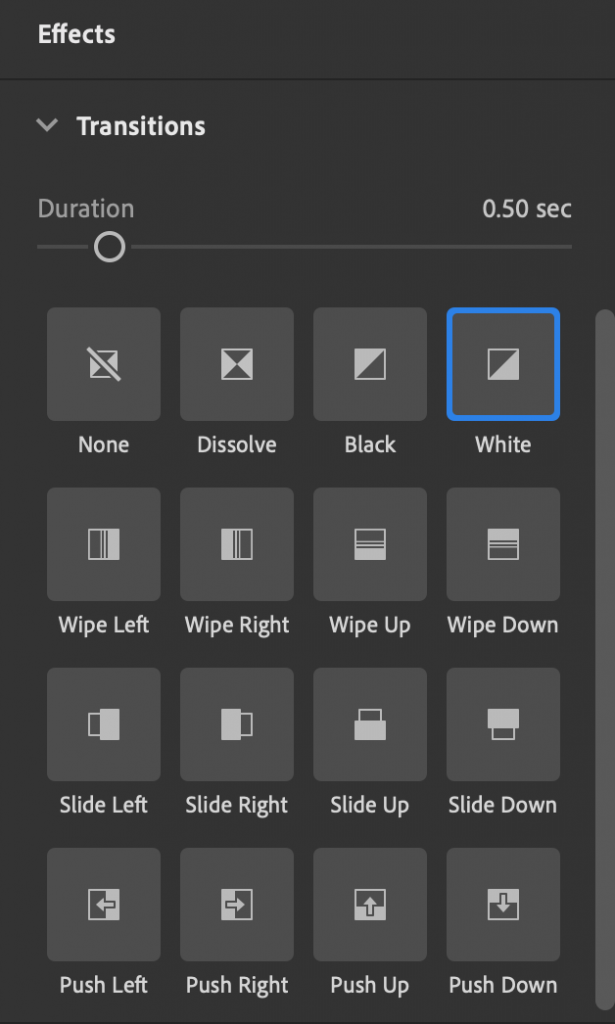Select the Slide Right transition
Screen dimensions: 615x1024
click(237, 724)
